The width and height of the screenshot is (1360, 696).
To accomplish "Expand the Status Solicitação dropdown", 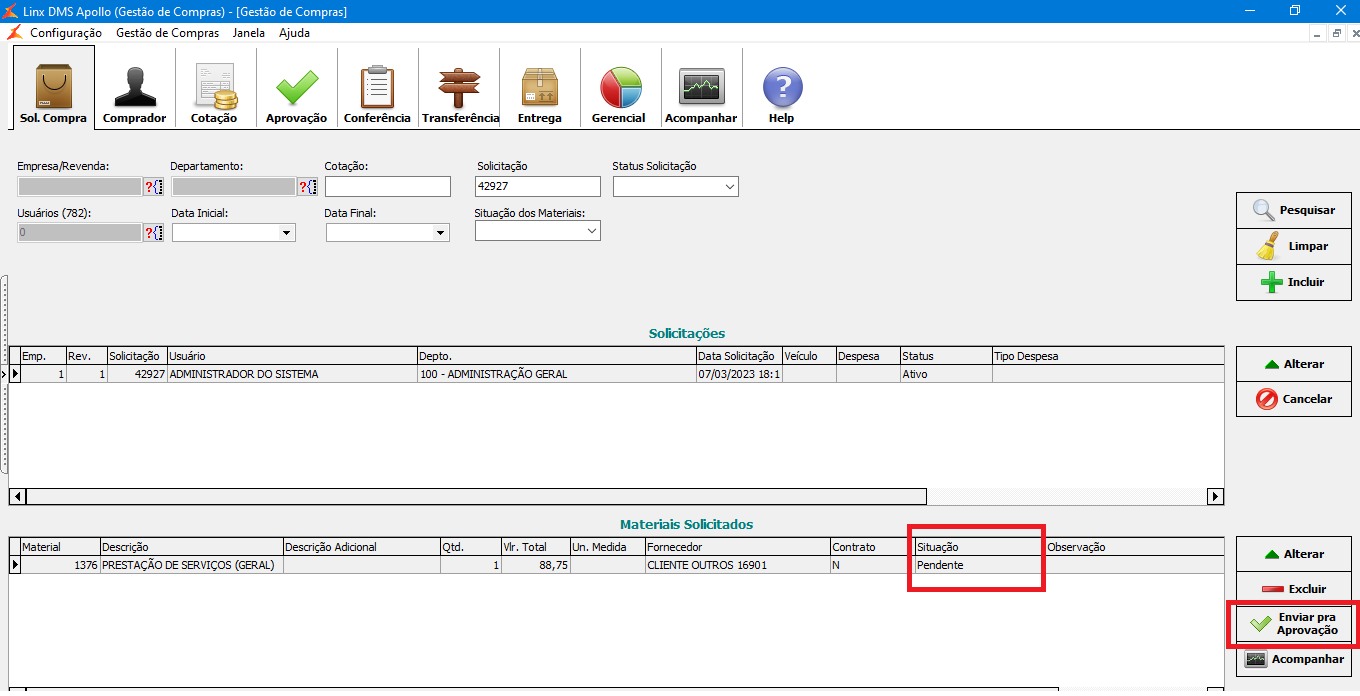I will (729, 187).
